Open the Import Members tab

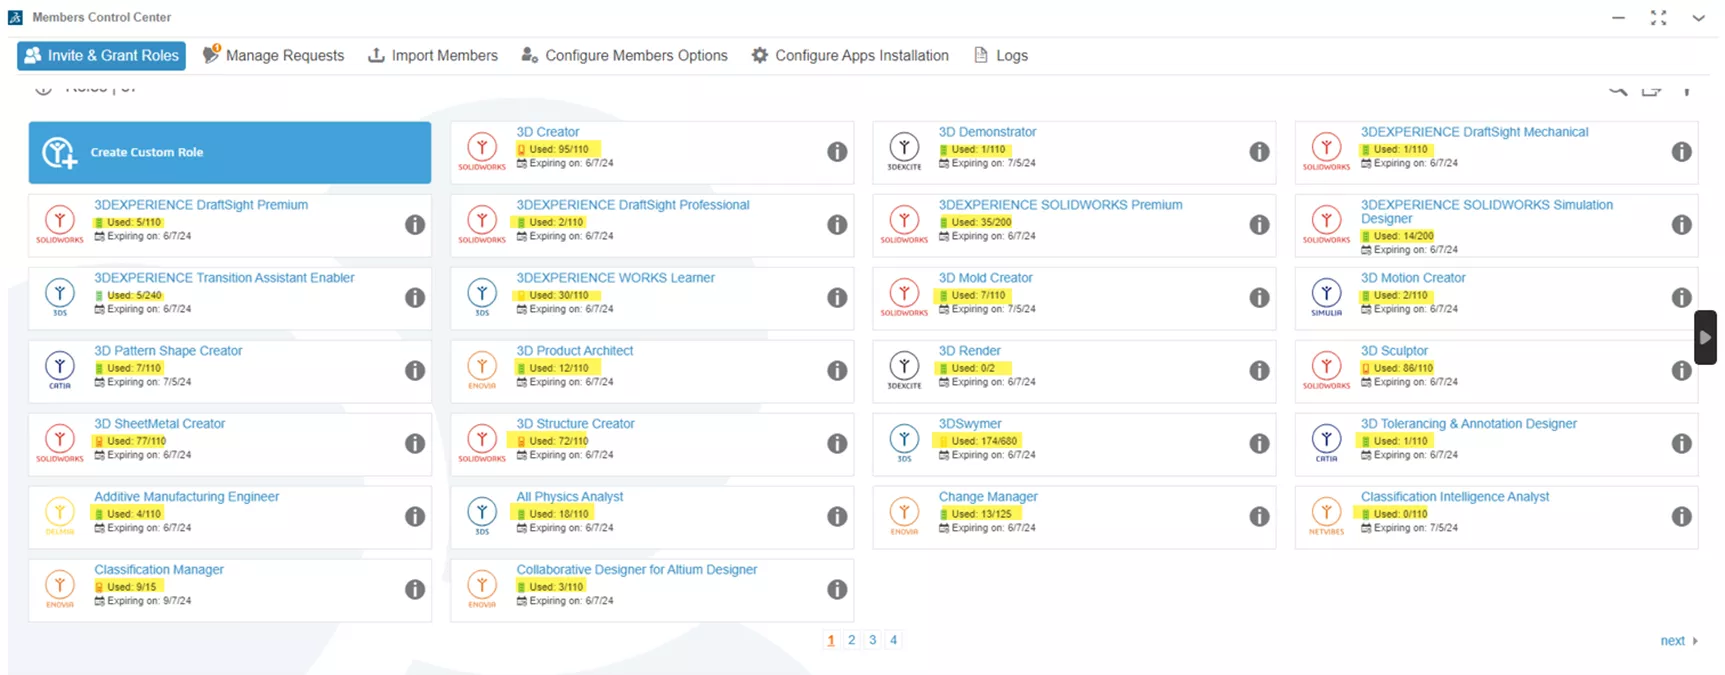(x=433, y=56)
